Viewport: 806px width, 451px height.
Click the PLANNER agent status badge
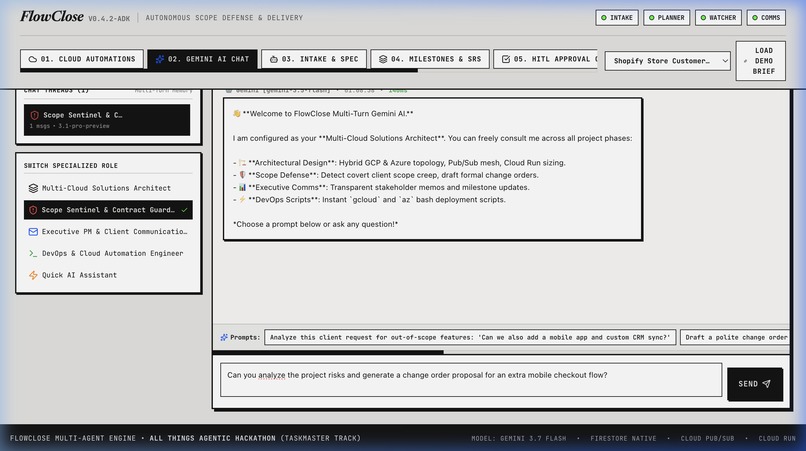pyautogui.click(x=666, y=17)
